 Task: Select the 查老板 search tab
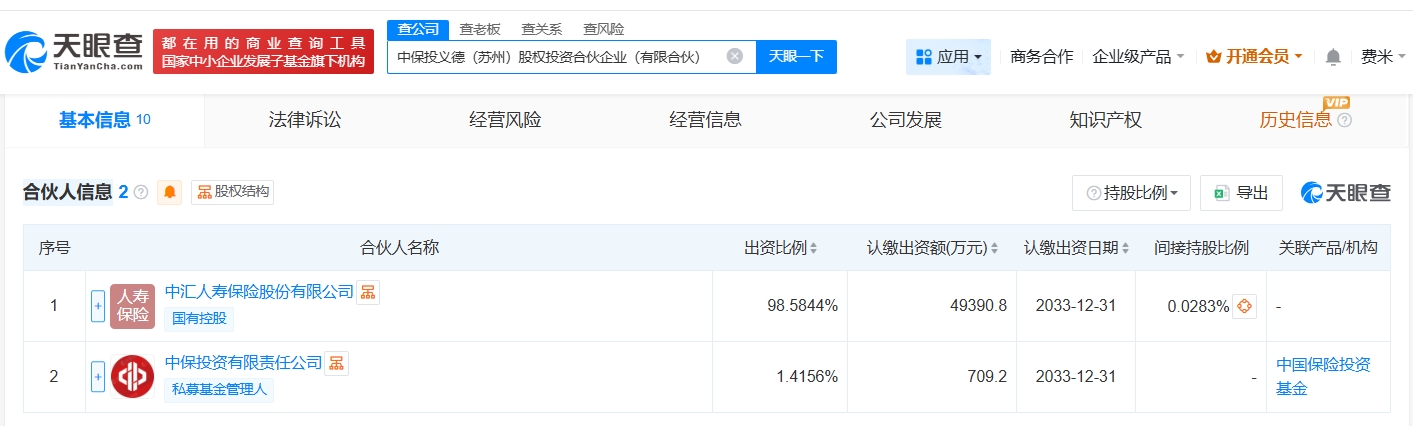[480, 29]
